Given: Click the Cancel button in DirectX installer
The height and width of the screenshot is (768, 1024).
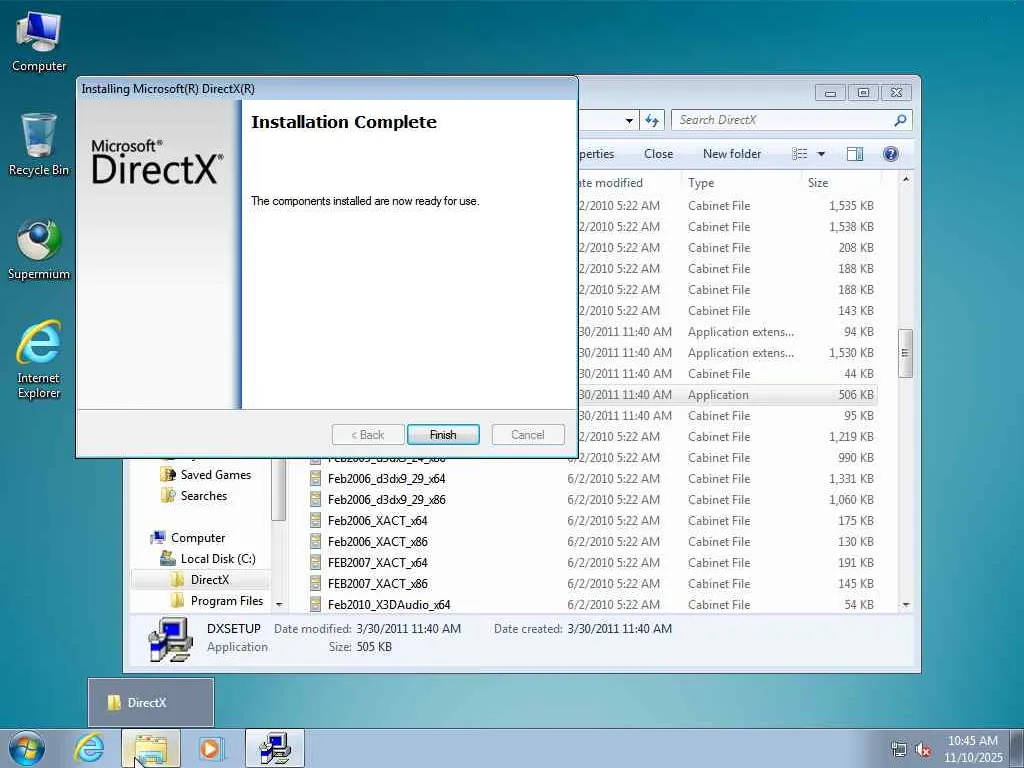Looking at the screenshot, I should pyautogui.click(x=528, y=435).
